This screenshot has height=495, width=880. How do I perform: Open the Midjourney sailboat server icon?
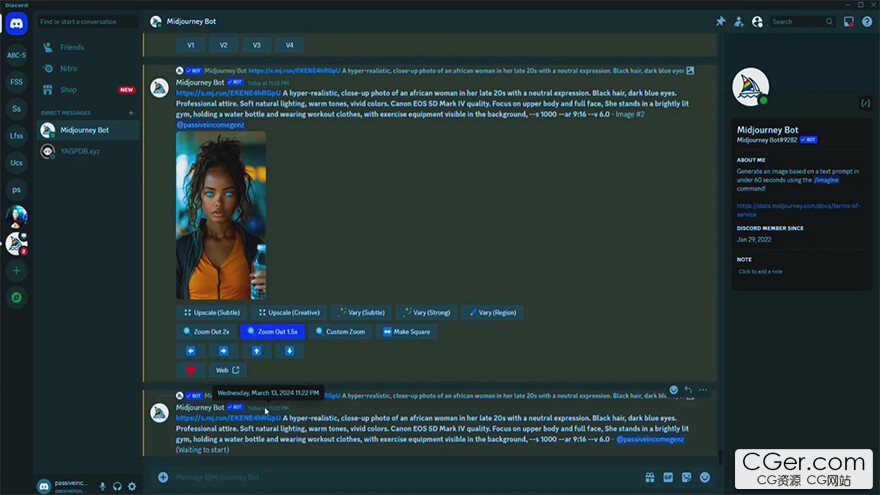click(16, 244)
